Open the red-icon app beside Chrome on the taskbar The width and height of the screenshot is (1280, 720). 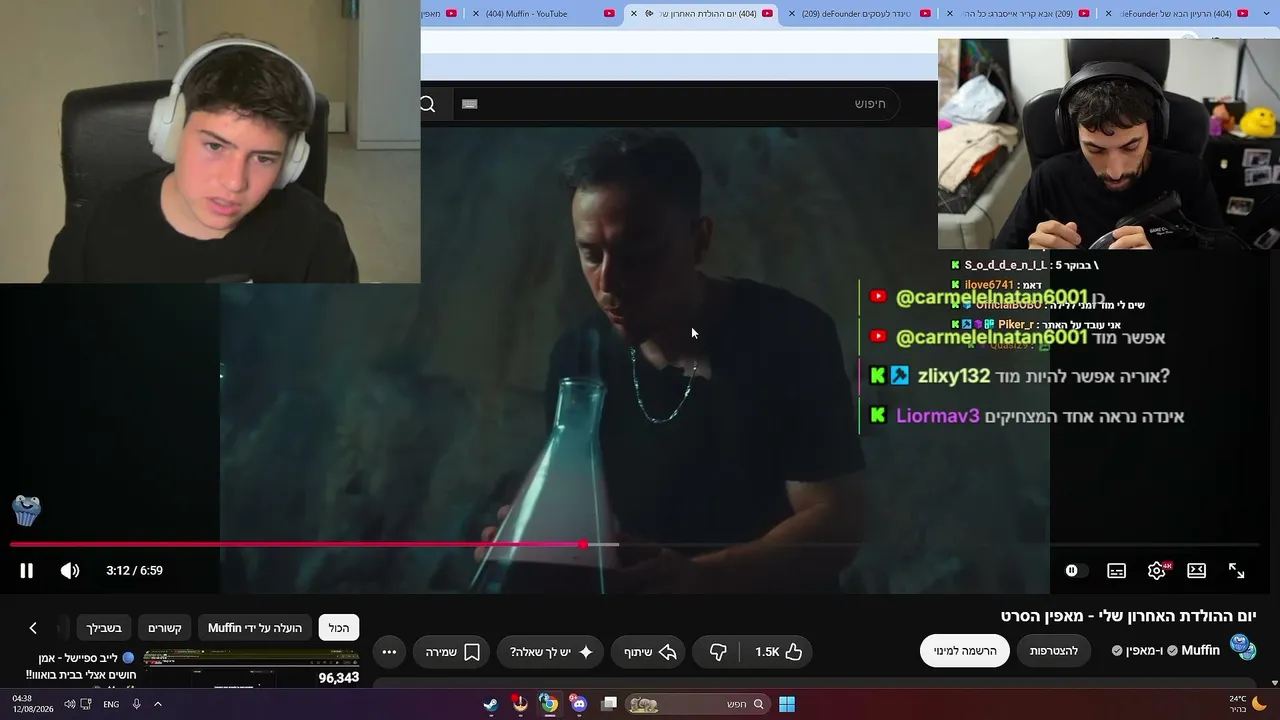520,704
